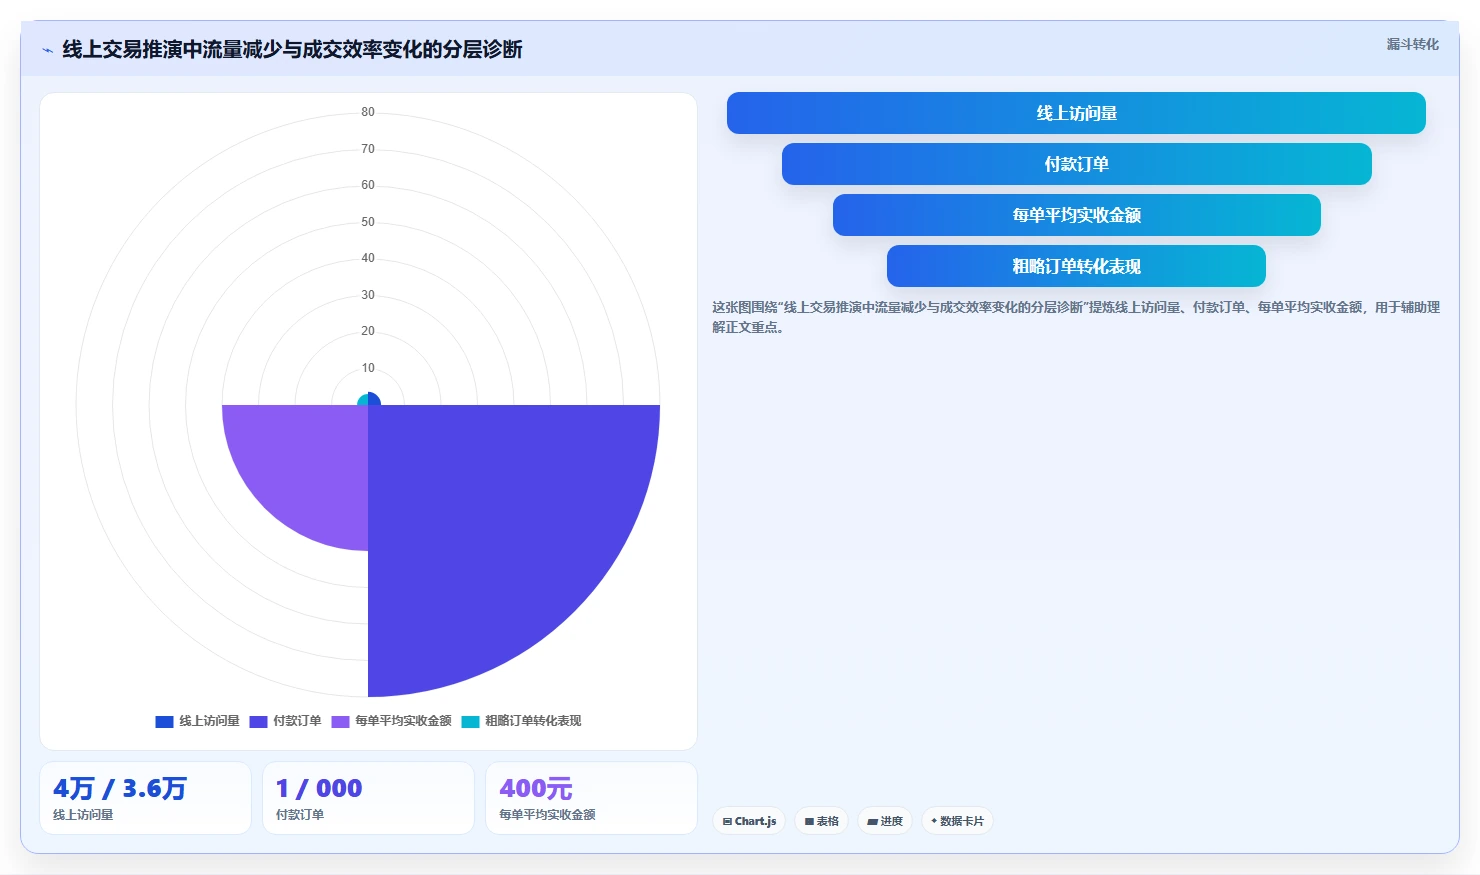Open the 400元 metric card
The height and width of the screenshot is (875, 1480).
point(591,798)
